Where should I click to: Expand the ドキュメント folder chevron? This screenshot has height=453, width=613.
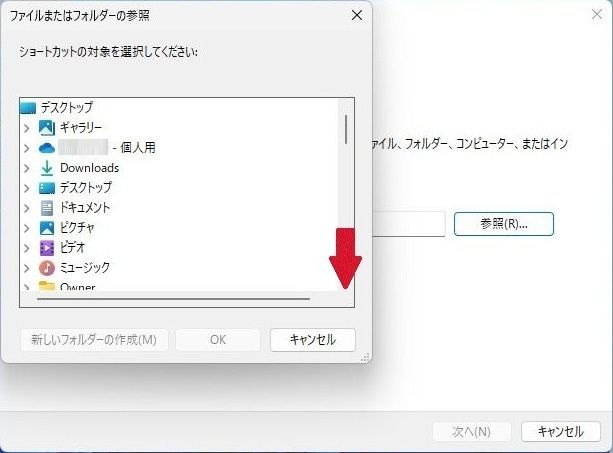click(27, 208)
